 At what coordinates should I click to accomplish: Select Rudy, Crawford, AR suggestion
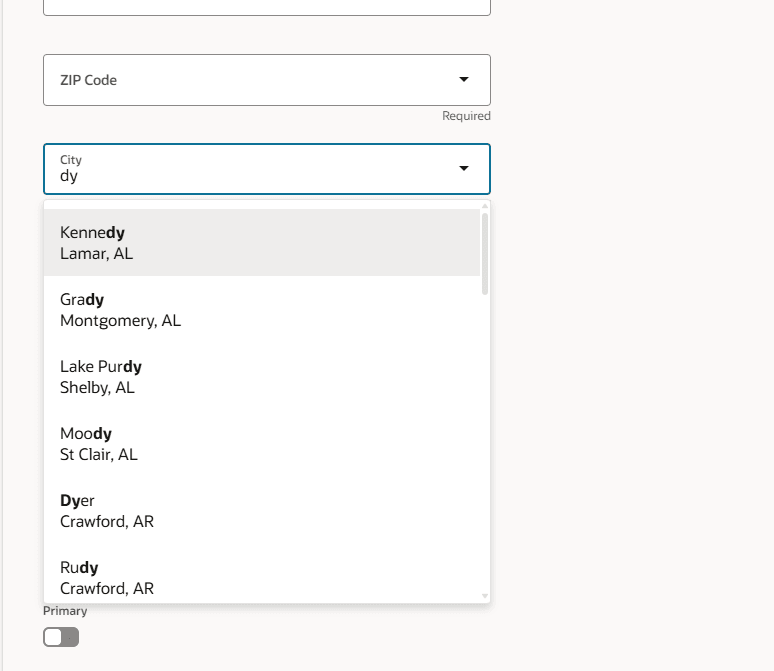click(261, 578)
